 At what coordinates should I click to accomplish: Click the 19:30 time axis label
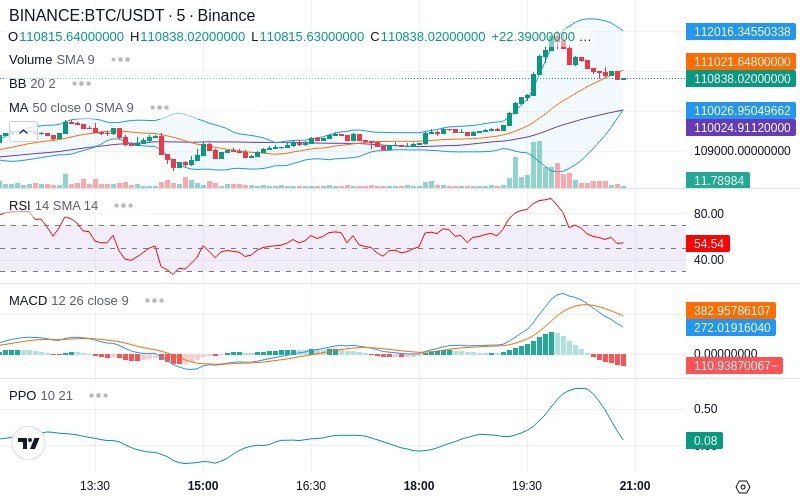click(527, 486)
